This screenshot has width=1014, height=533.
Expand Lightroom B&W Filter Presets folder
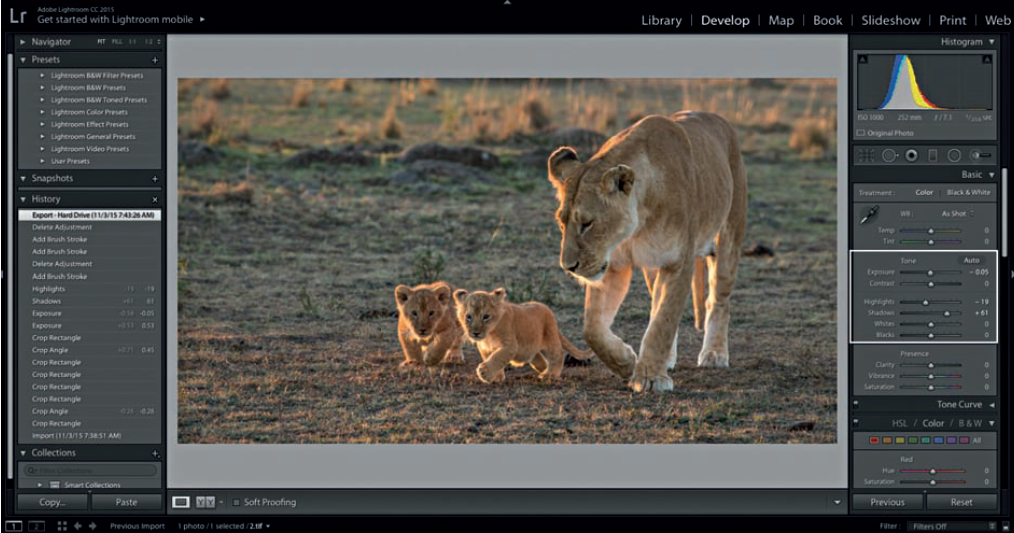43,75
